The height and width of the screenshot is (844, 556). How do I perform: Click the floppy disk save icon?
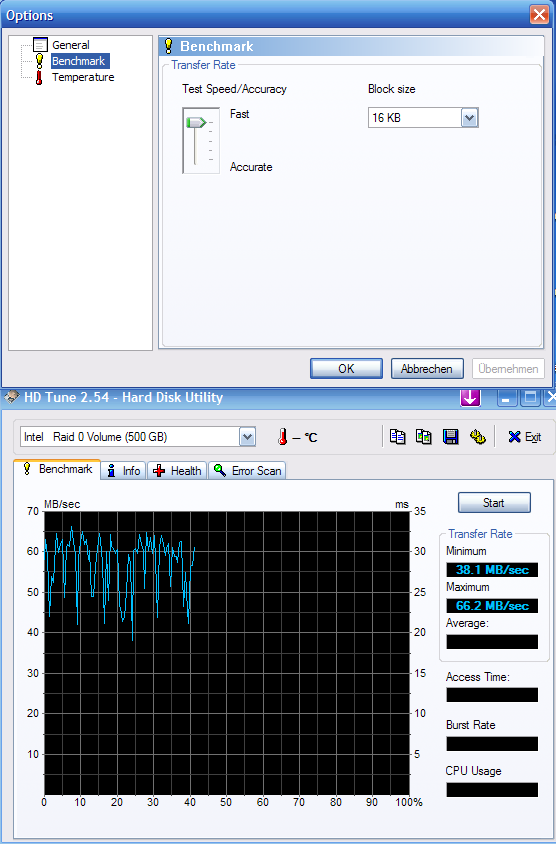point(450,437)
